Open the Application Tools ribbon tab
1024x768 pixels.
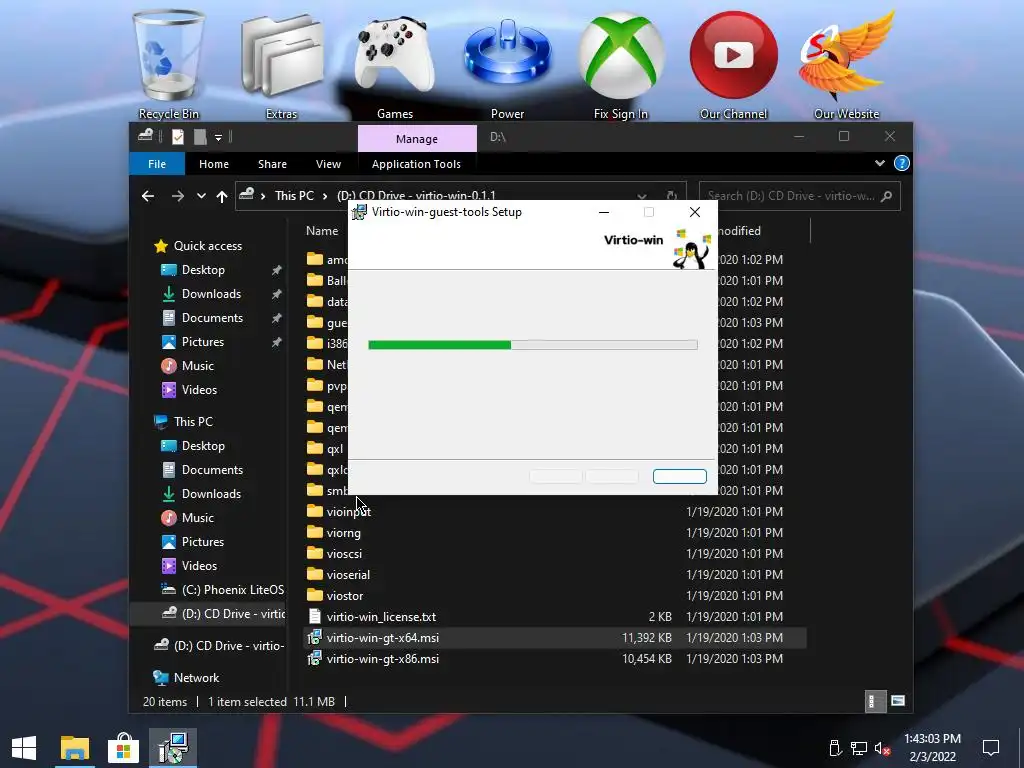[417, 164]
